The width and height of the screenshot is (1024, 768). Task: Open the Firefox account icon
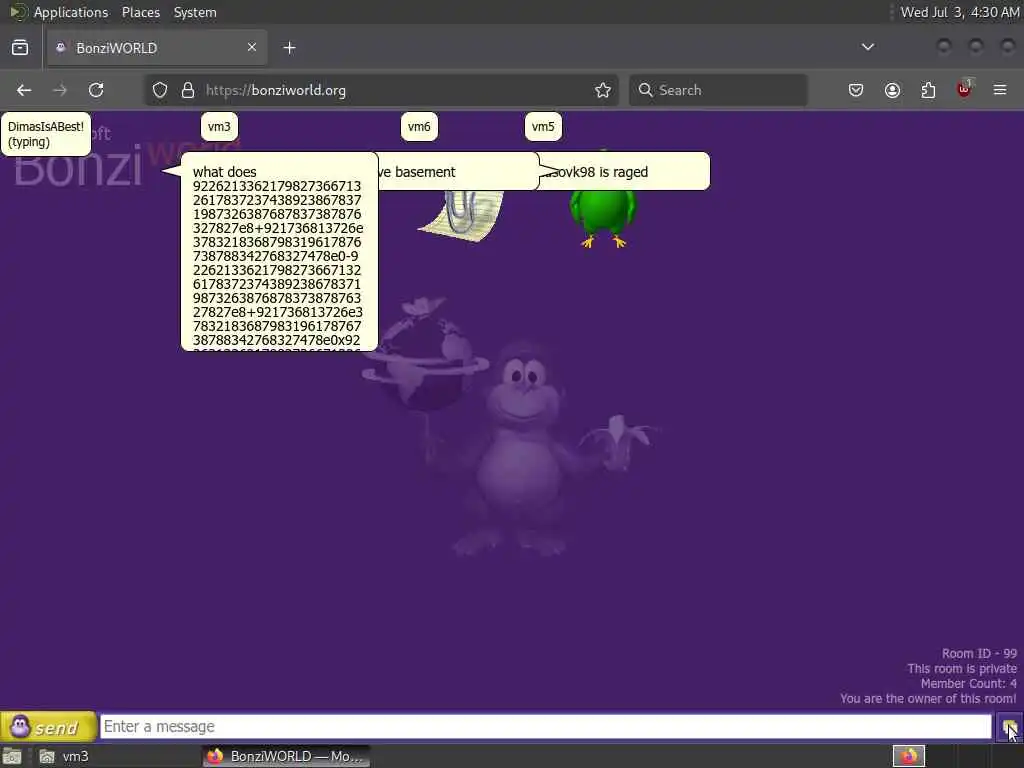pos(892,90)
